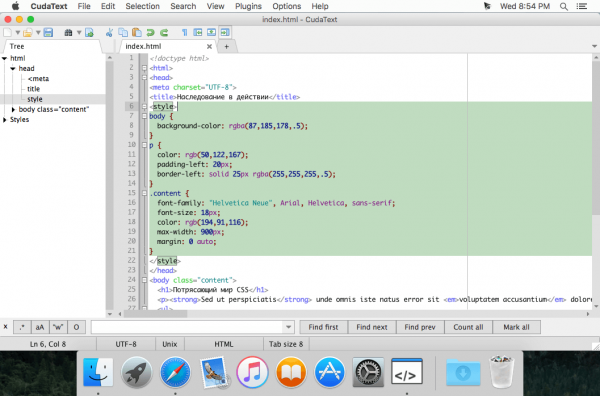
Task: Toggle the wrapped search O option
Action: point(76,327)
